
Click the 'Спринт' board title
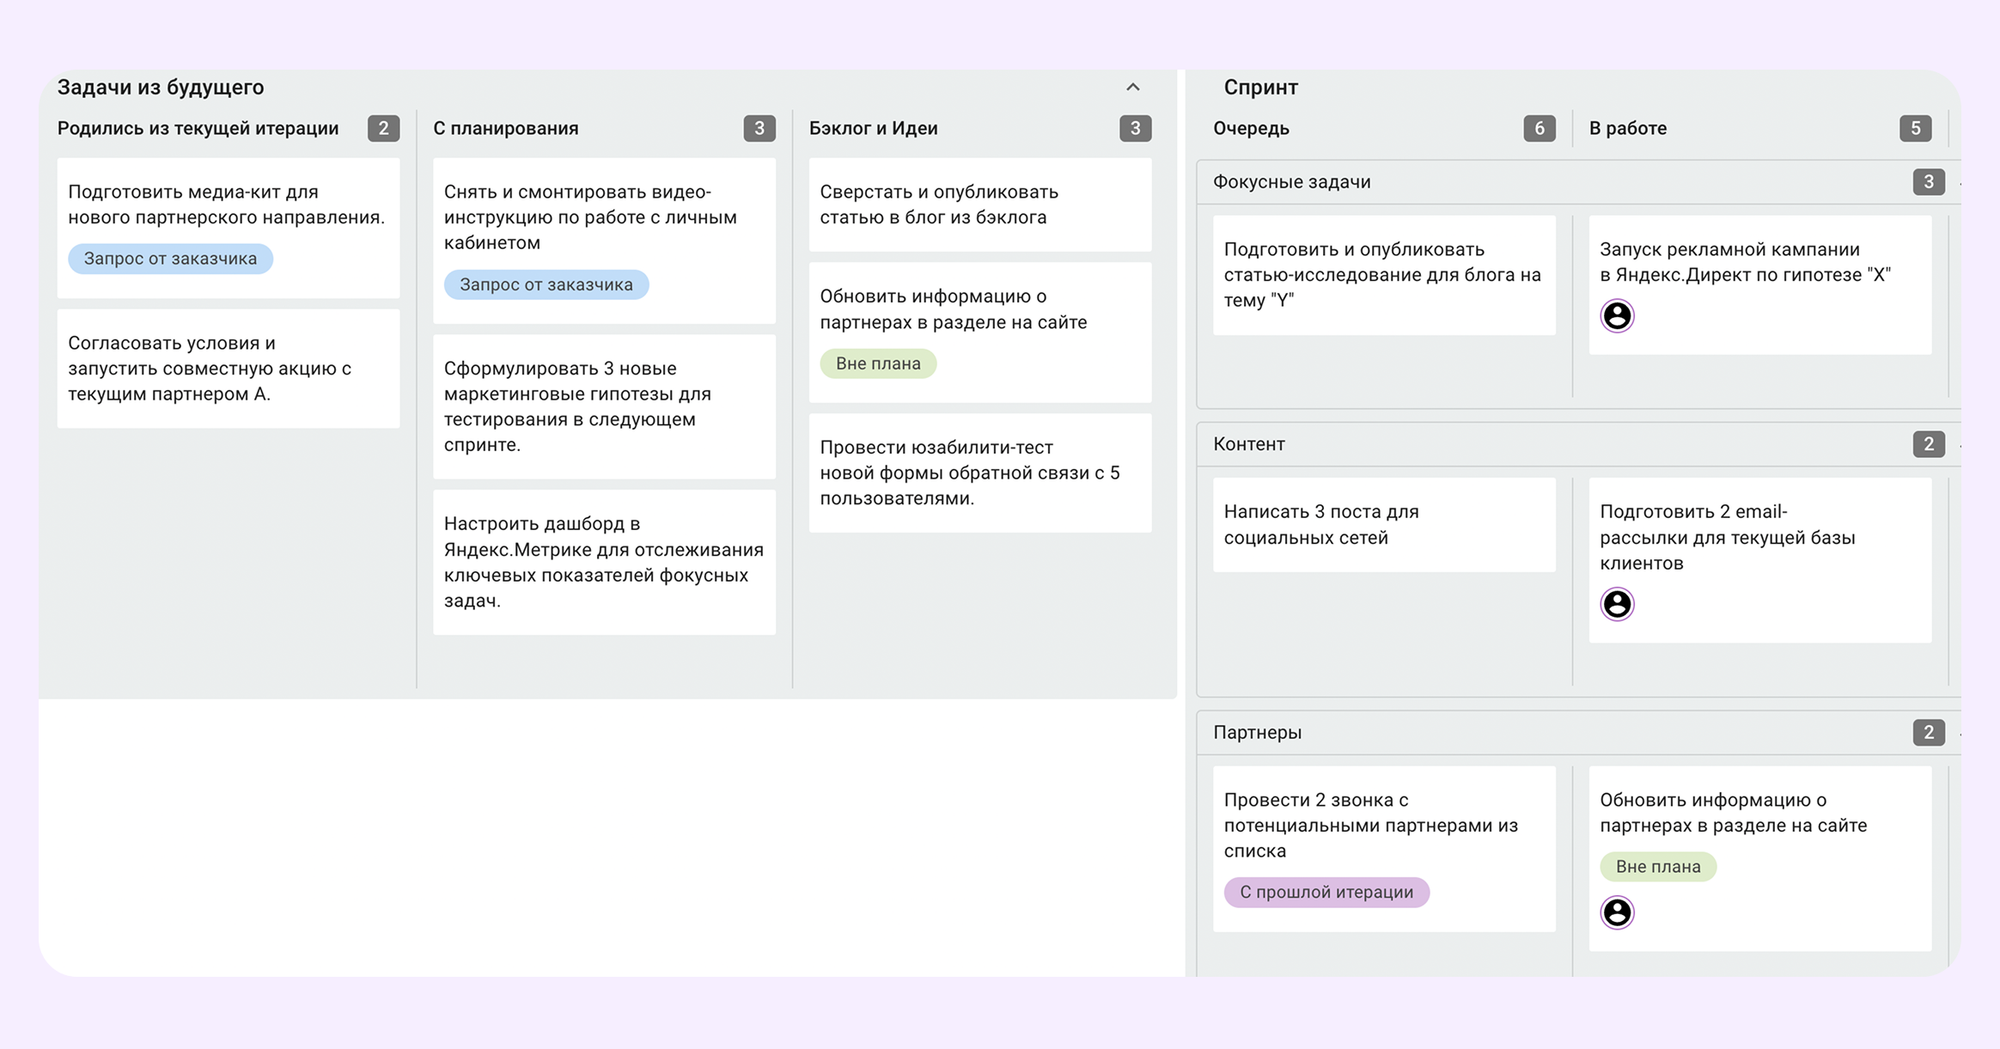tap(1261, 87)
